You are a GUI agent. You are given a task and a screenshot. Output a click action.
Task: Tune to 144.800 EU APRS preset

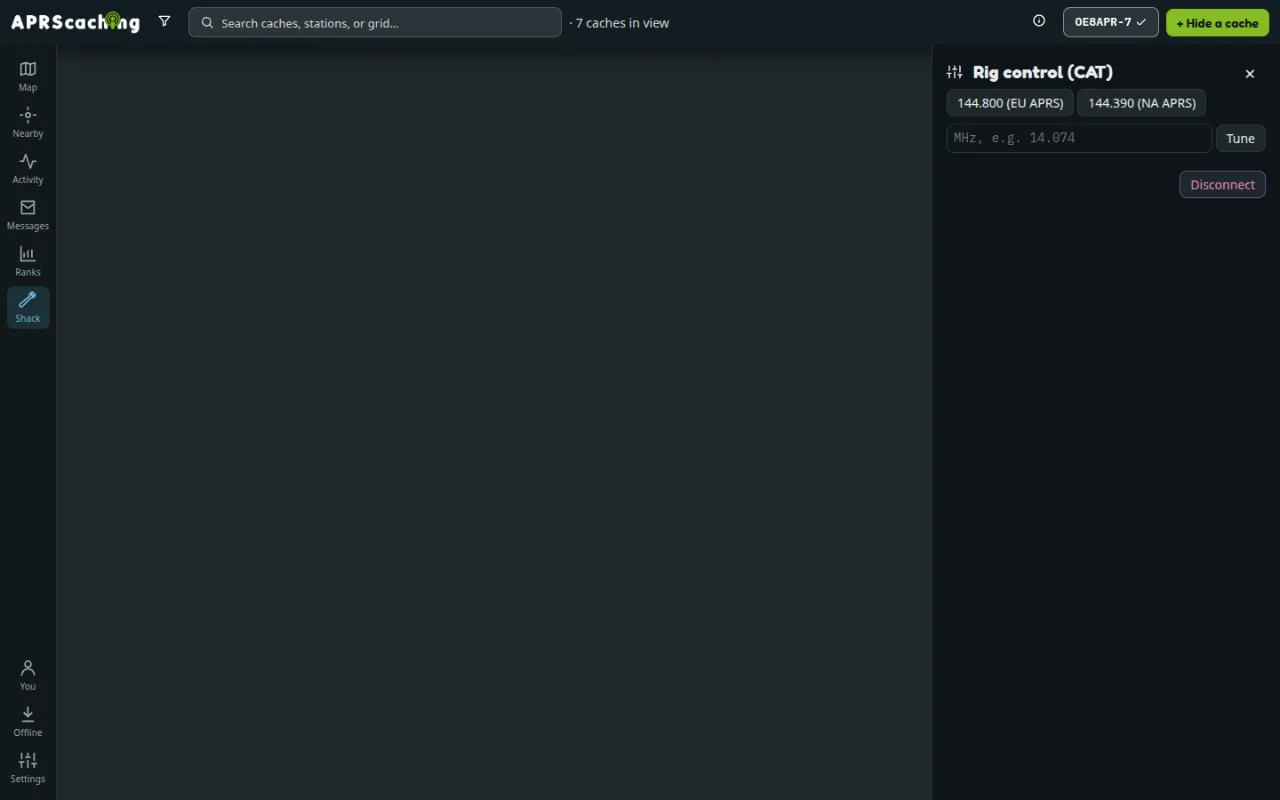(x=1010, y=103)
